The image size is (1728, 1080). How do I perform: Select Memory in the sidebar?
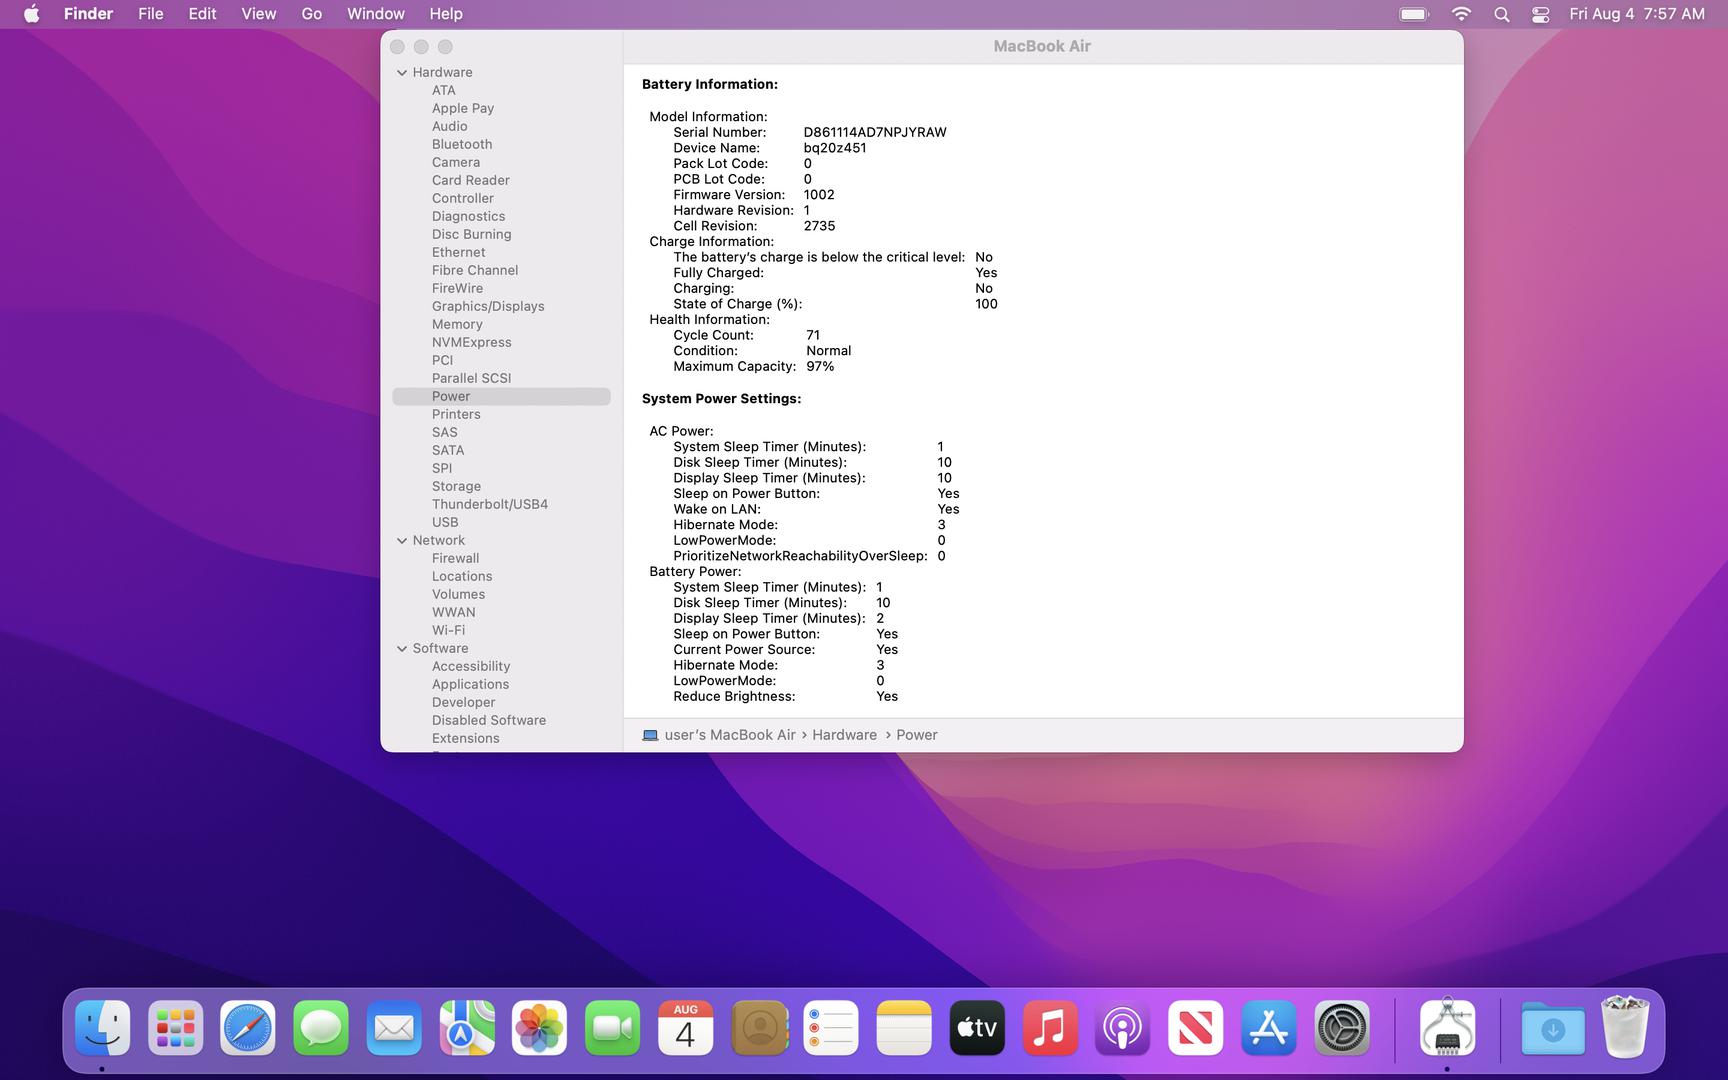click(457, 324)
